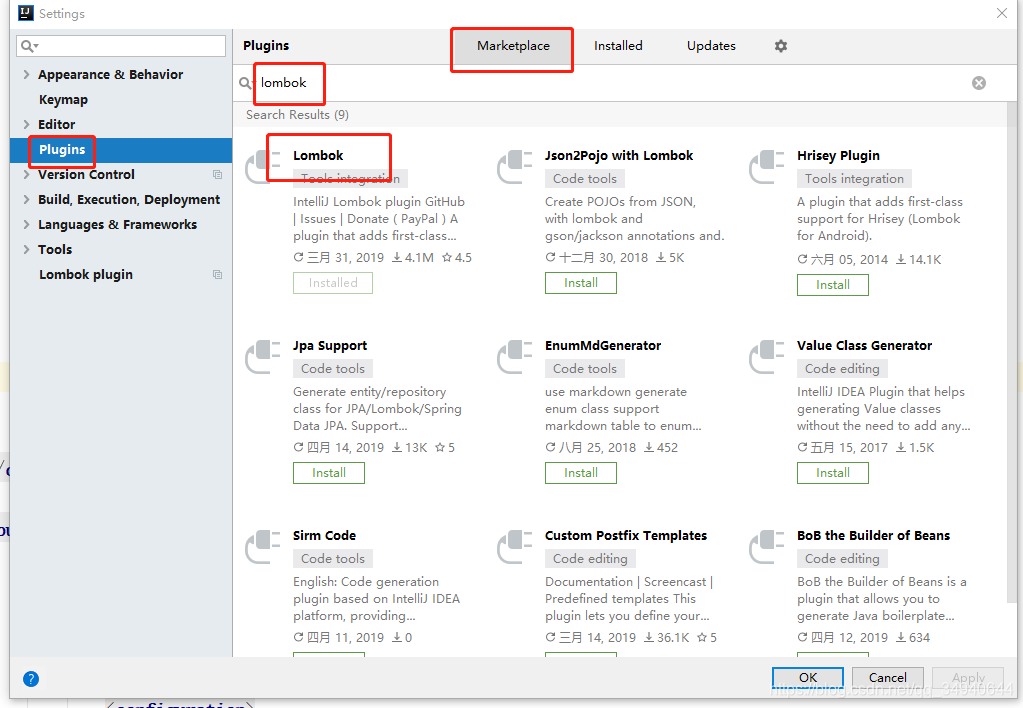This screenshot has width=1023, height=708.
Task: Click Code tools tag under Json2Pojo
Action: 585,178
